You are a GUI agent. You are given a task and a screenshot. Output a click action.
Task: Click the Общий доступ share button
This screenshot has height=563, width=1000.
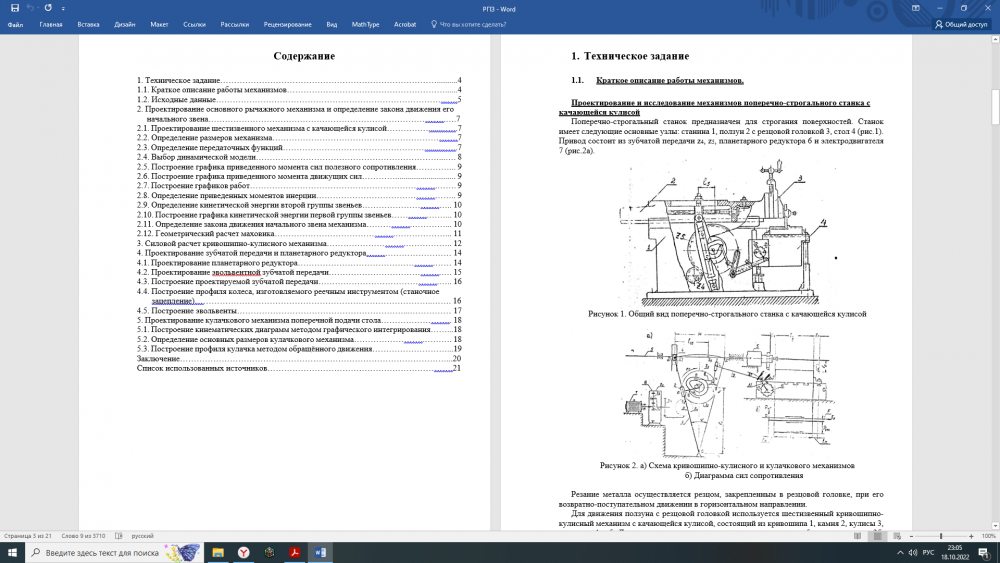(x=963, y=24)
